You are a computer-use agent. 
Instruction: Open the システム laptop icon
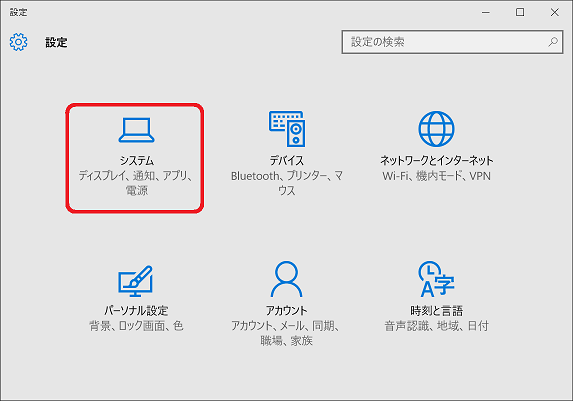pyautogui.click(x=136, y=130)
